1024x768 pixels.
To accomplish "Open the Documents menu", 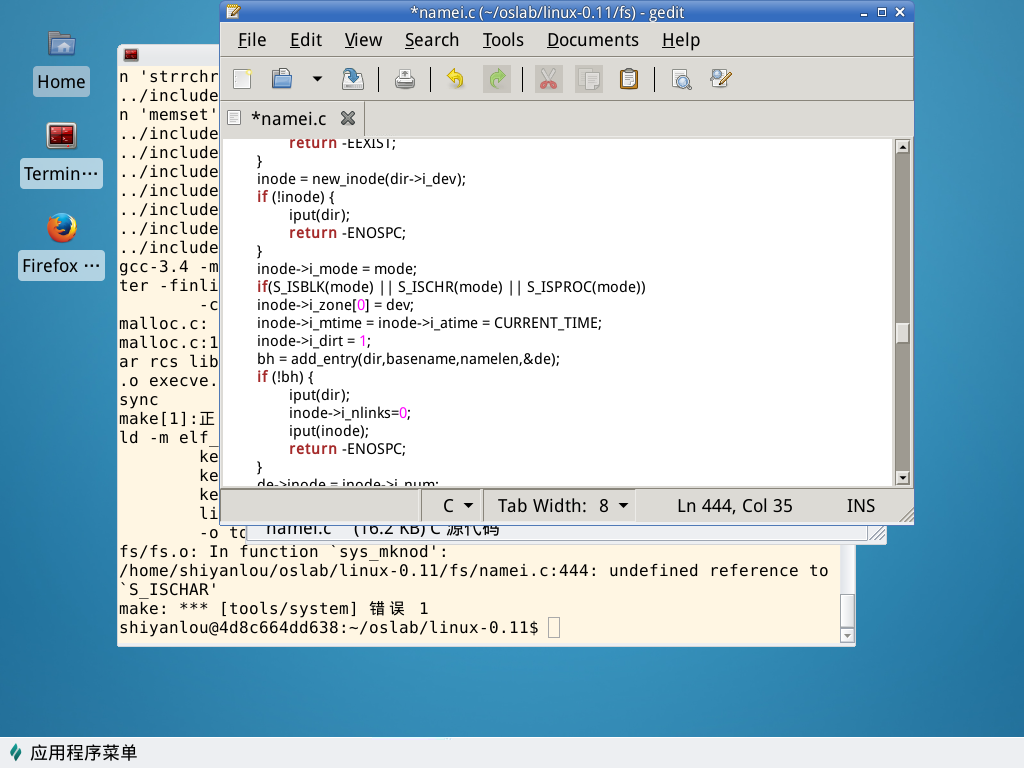I will (592, 40).
